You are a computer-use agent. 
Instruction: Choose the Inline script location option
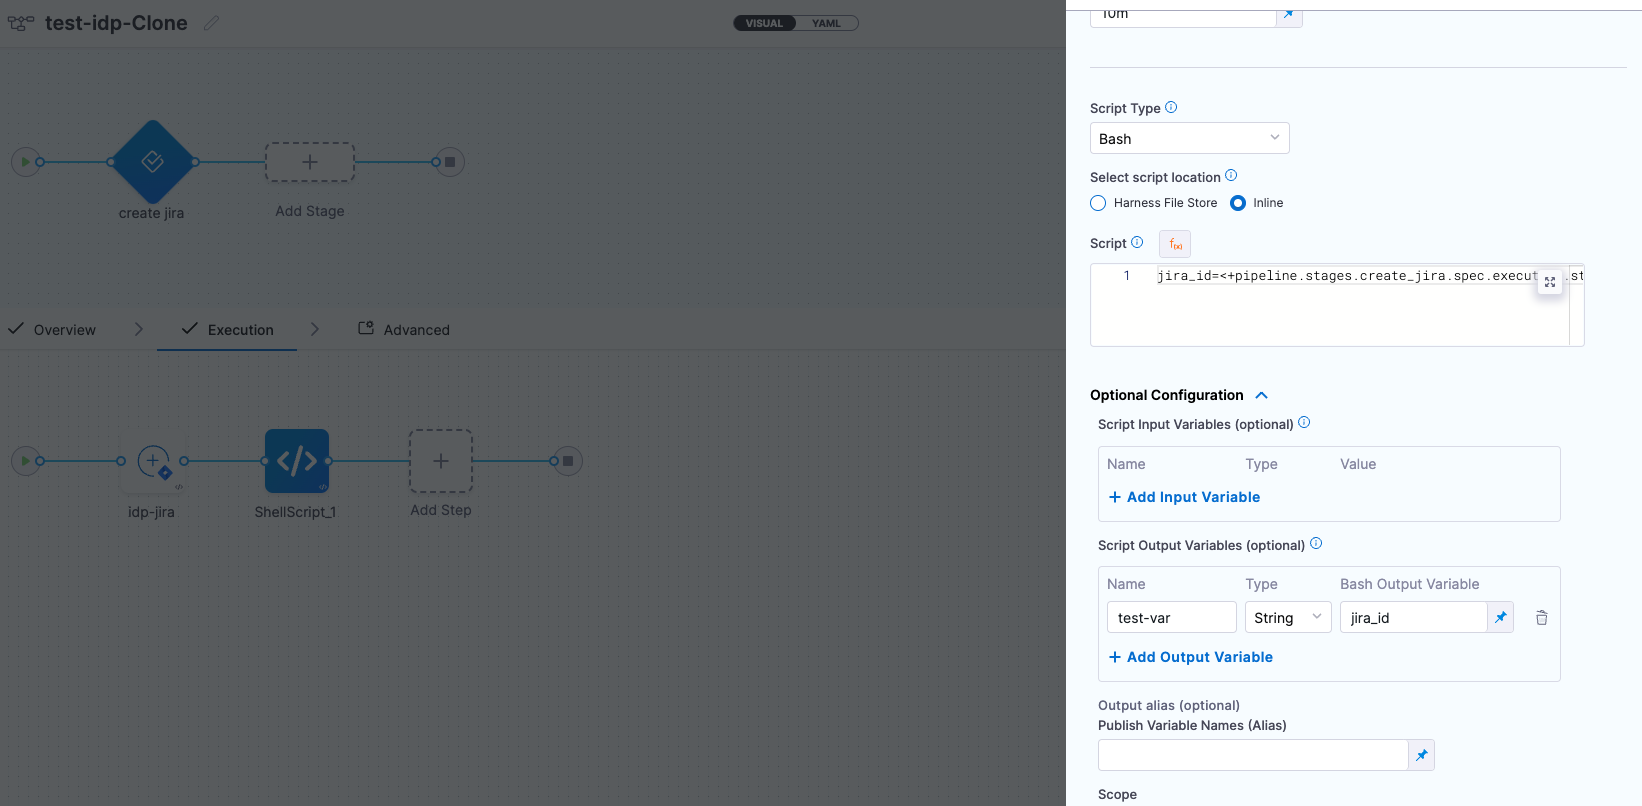1238,203
